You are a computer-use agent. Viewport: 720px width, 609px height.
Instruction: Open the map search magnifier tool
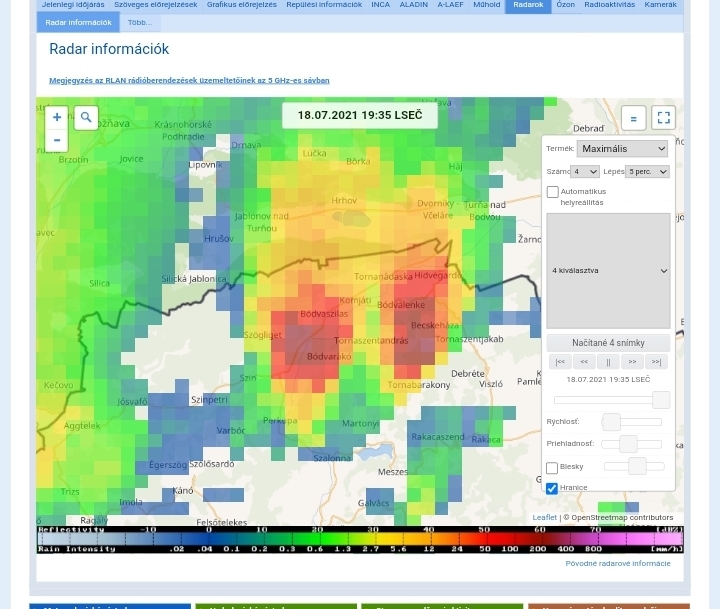click(x=86, y=118)
